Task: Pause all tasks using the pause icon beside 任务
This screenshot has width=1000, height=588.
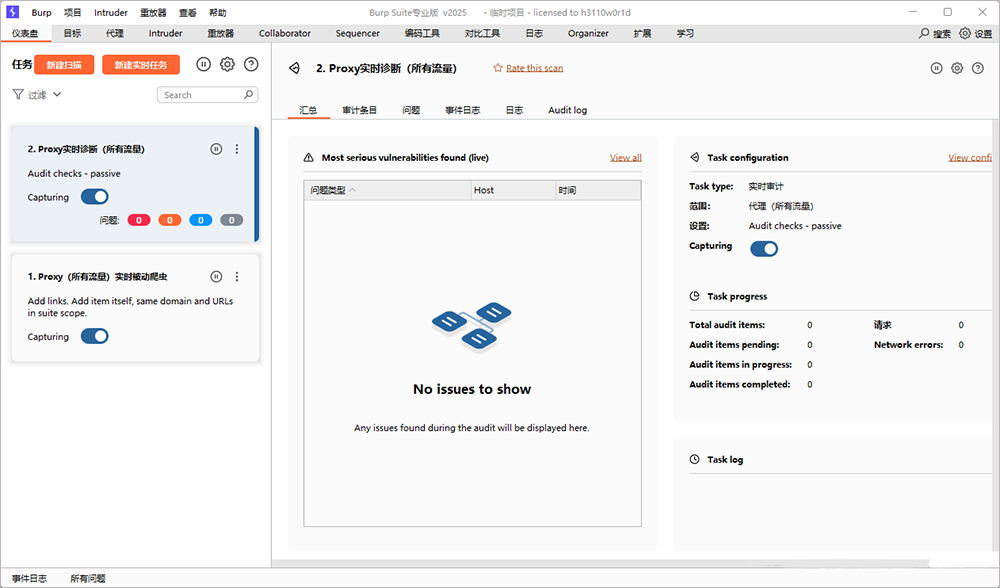Action: pos(203,64)
